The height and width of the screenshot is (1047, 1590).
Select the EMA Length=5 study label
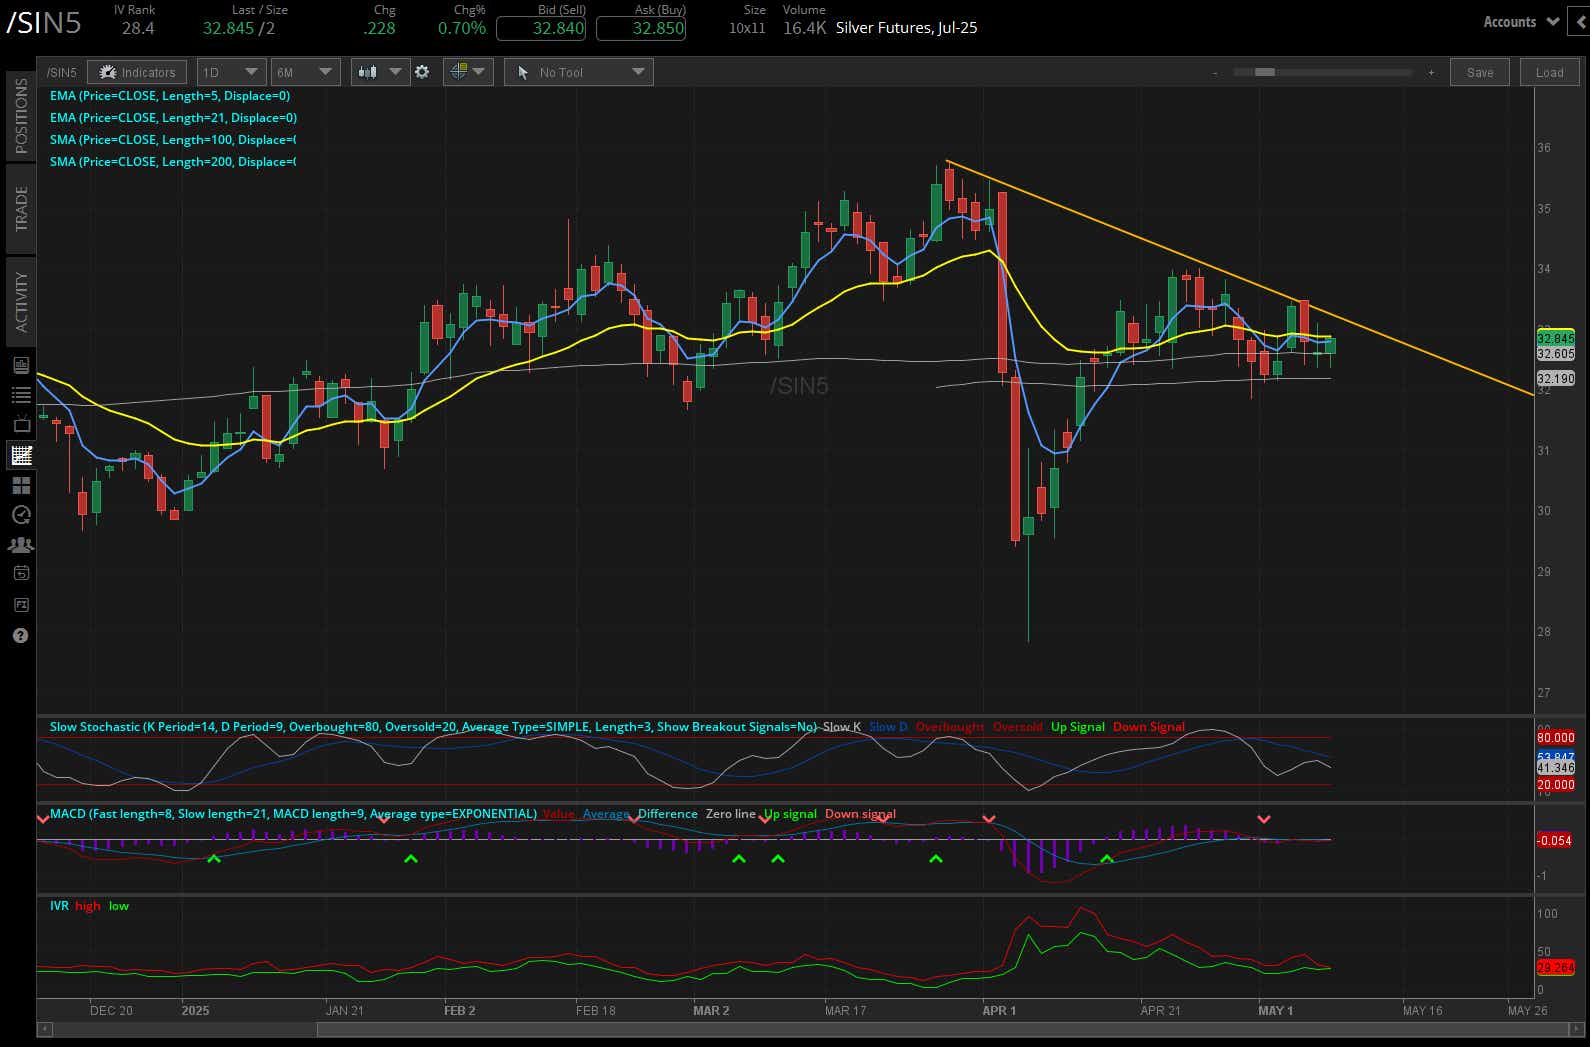pos(170,96)
